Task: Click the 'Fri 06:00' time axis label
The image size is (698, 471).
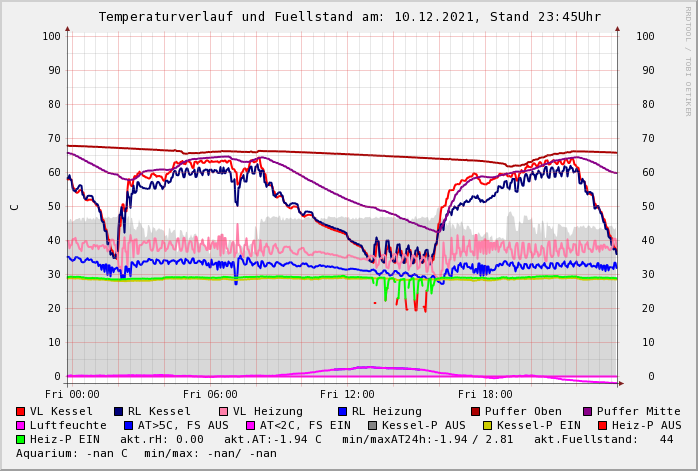Action: pyautogui.click(x=210, y=394)
